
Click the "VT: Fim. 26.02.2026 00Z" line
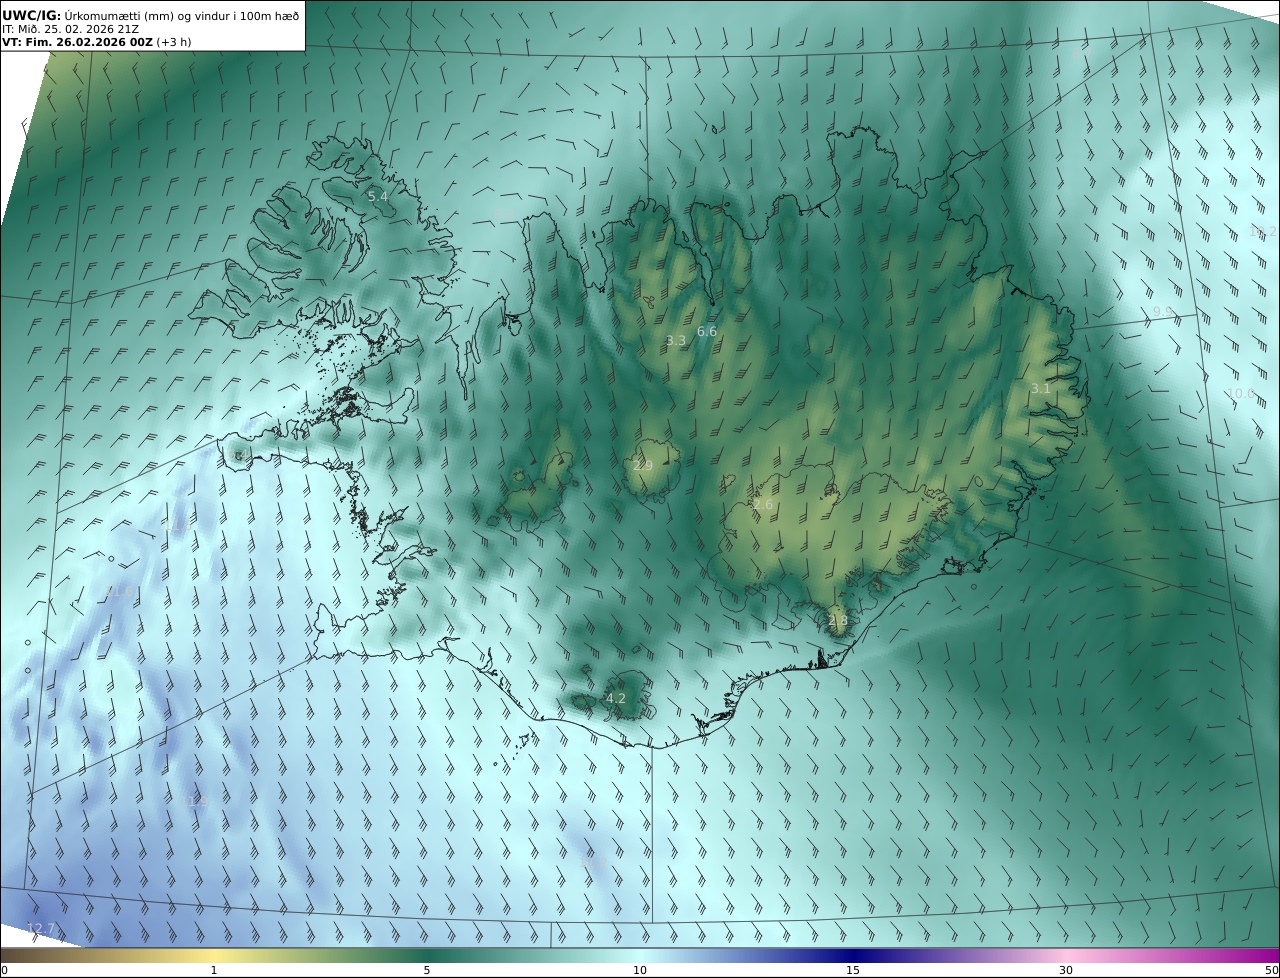pos(96,42)
